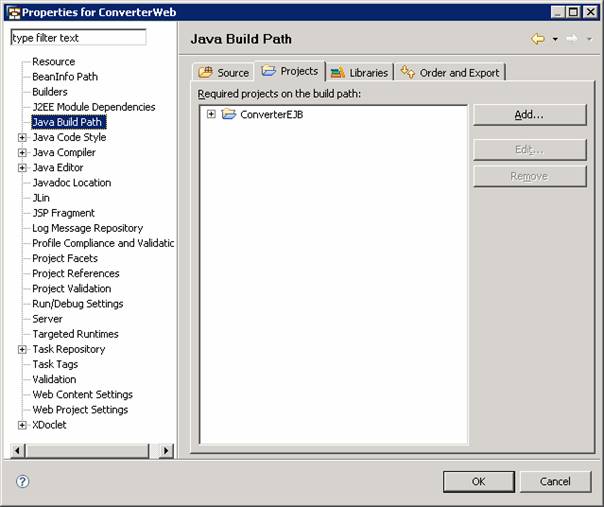The width and height of the screenshot is (604, 507).
Task: Expand the Task Repository node
Action: pyautogui.click(x=22, y=349)
